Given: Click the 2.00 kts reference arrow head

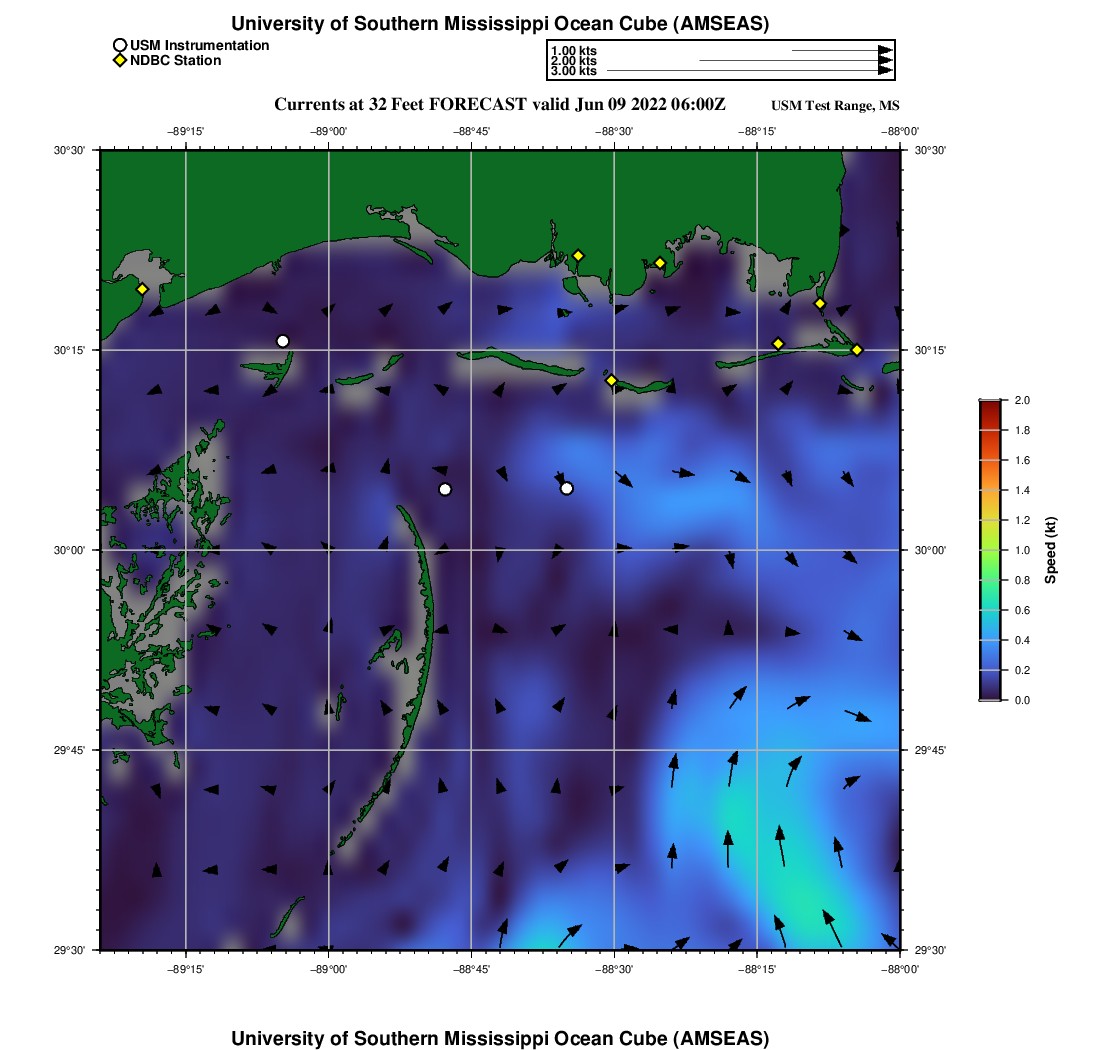Looking at the screenshot, I should (x=886, y=60).
